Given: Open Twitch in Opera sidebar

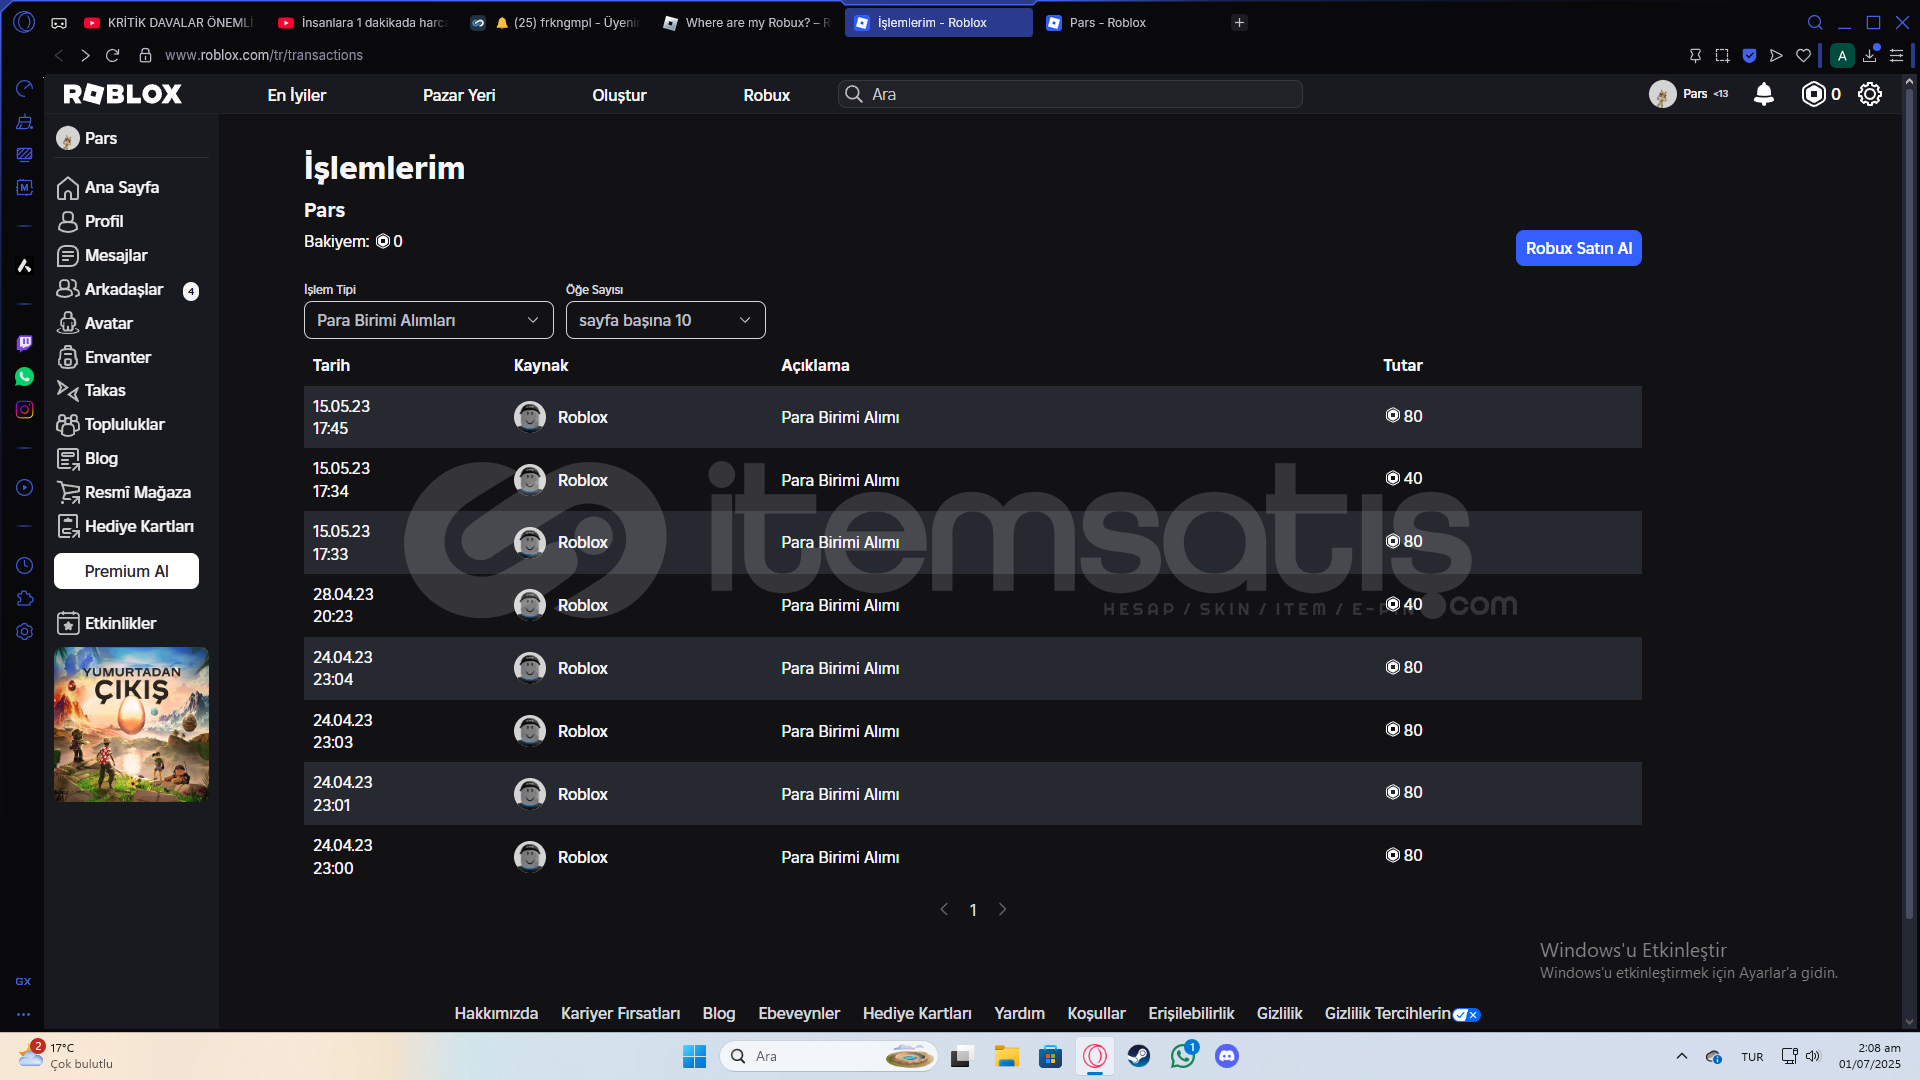Looking at the screenshot, I should tap(24, 343).
